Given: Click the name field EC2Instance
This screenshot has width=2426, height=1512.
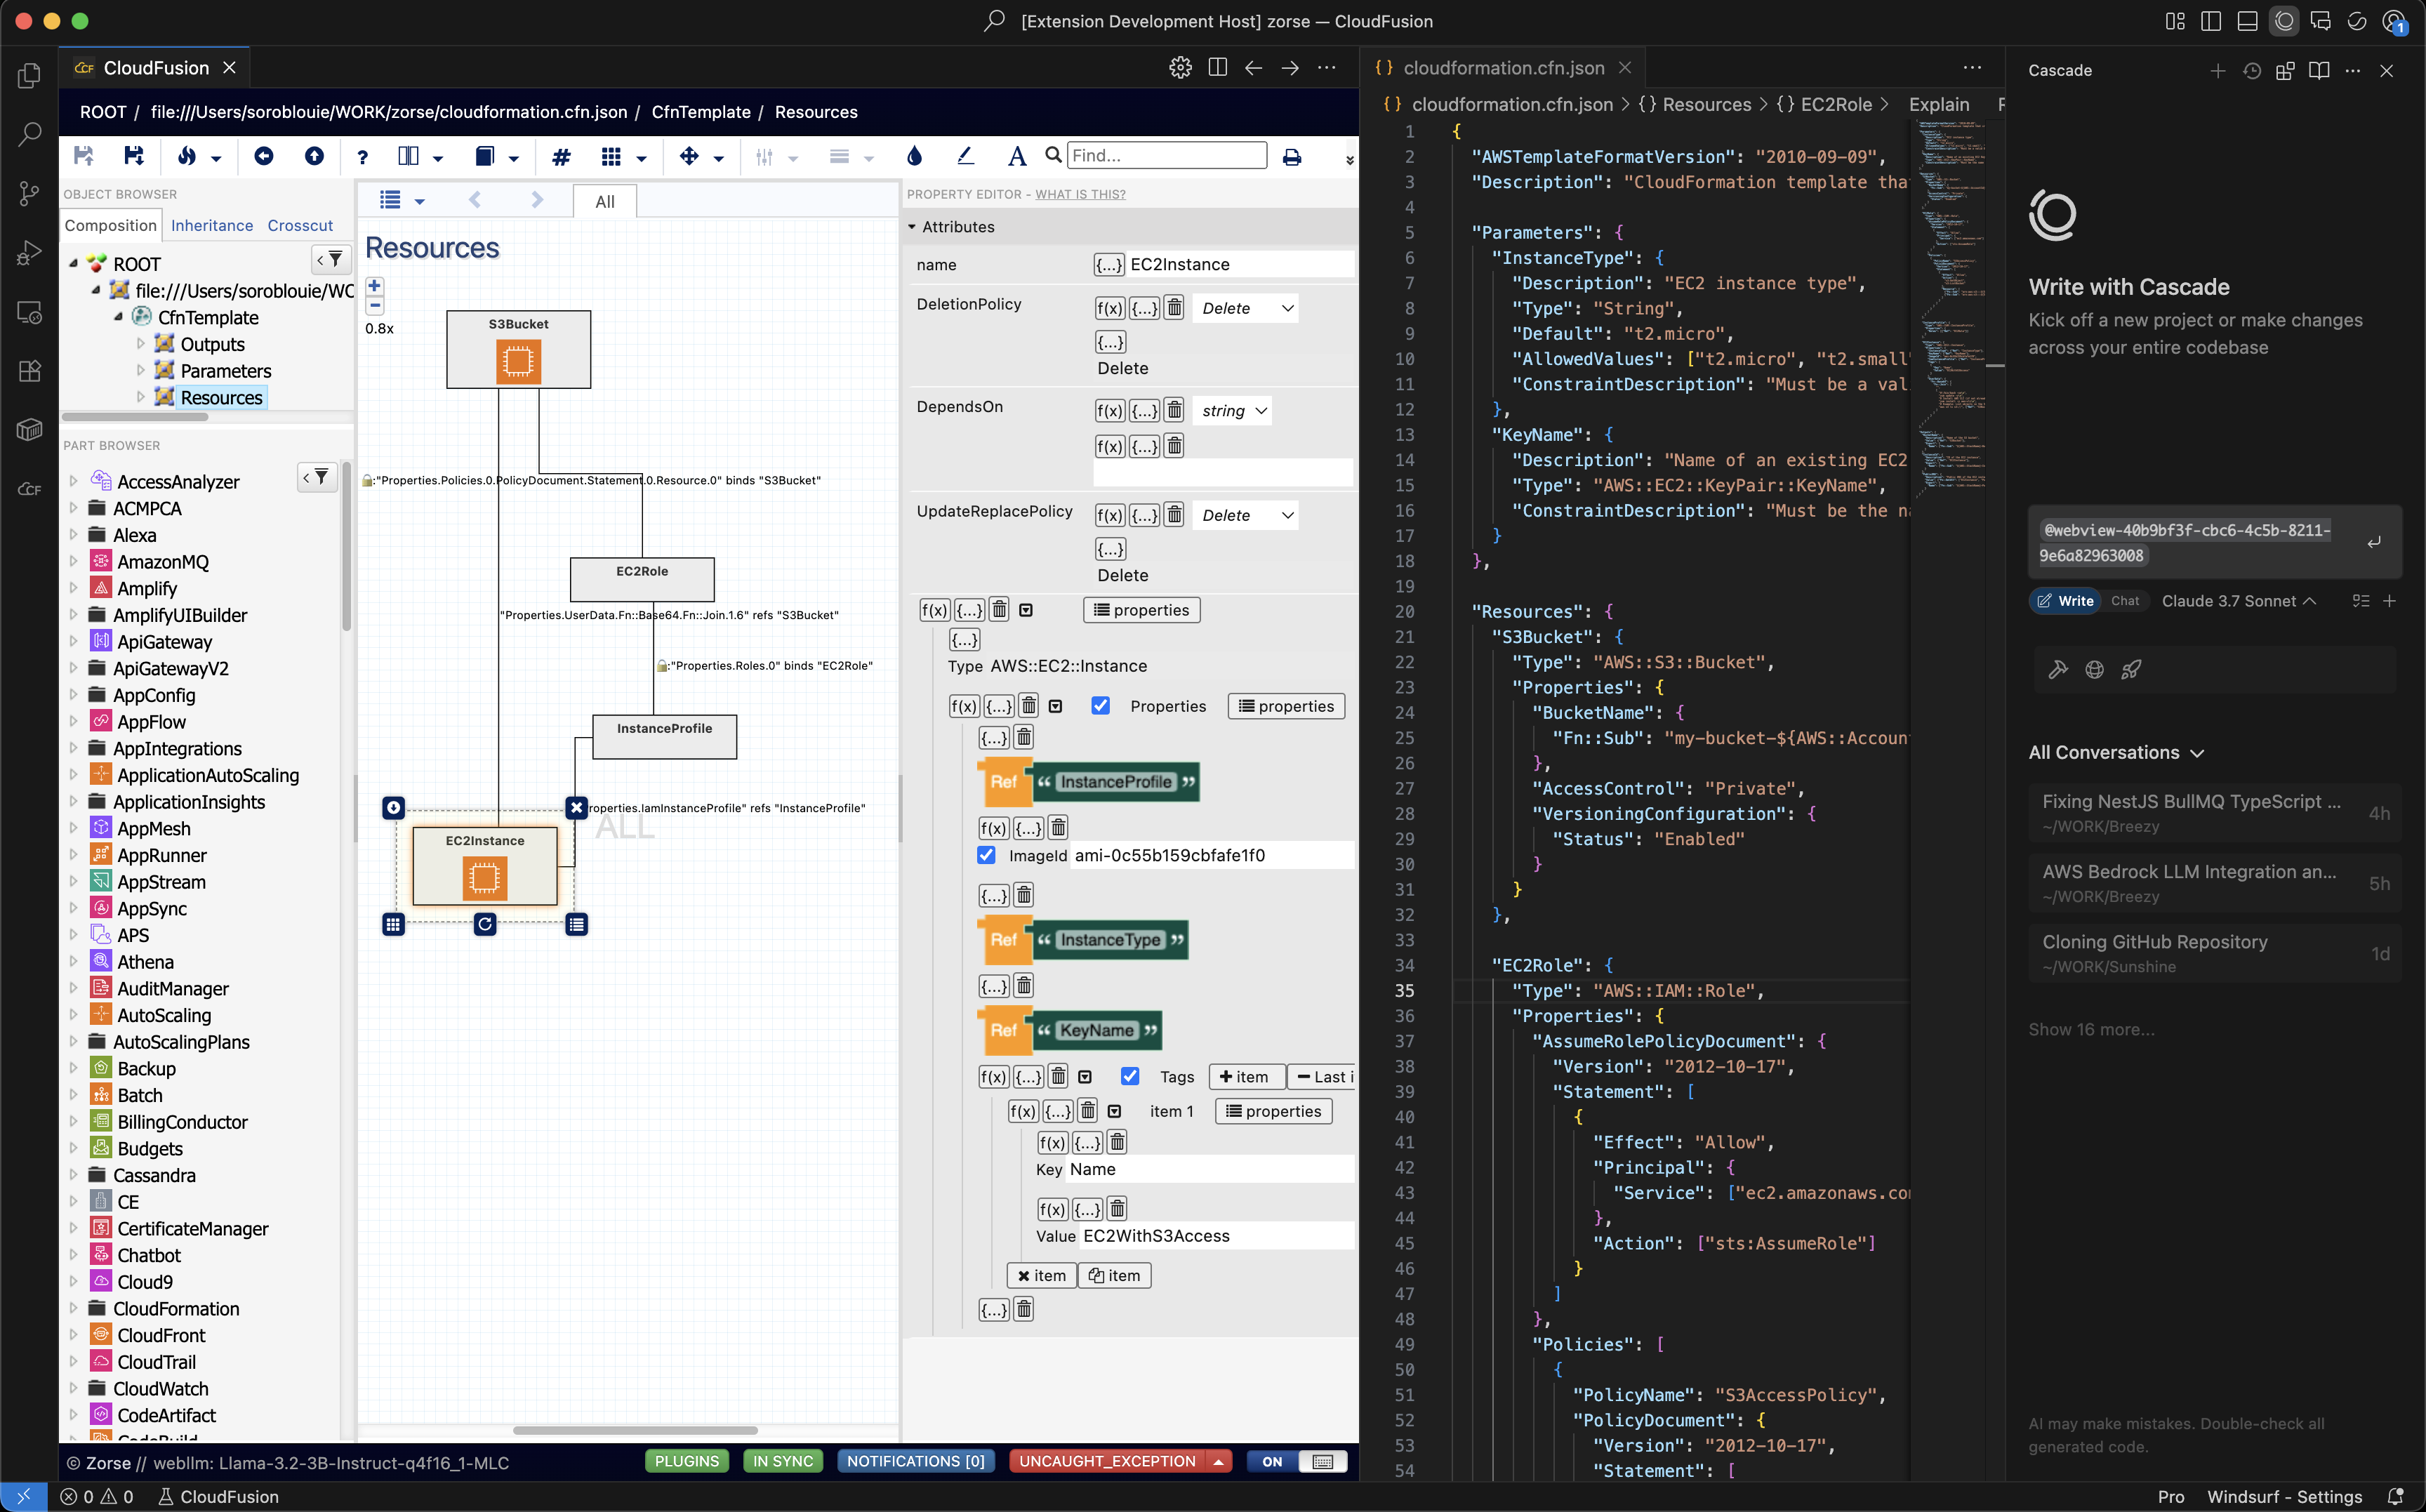Looking at the screenshot, I should 1241,264.
